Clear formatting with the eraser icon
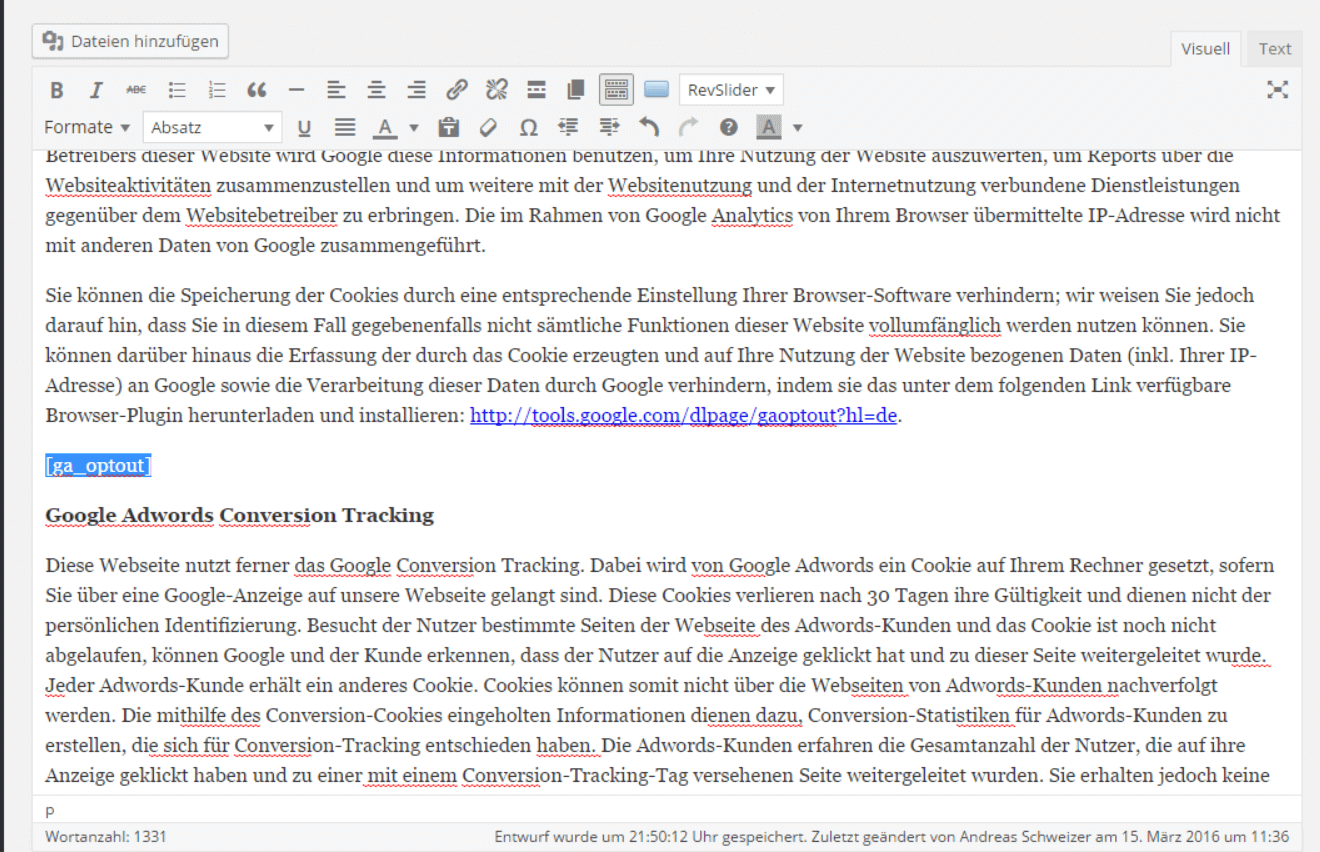 tap(489, 127)
